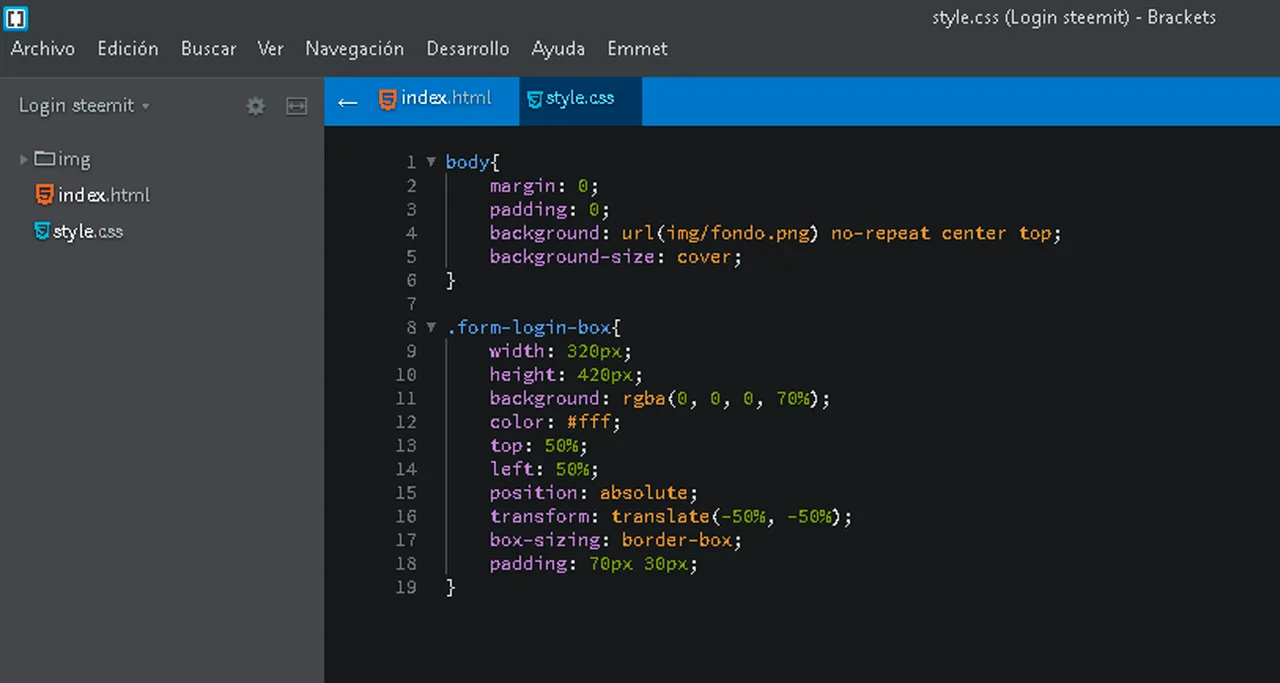Click the 'box-sizing: border-box;' declaration
1280x683 pixels.
click(x=615, y=540)
